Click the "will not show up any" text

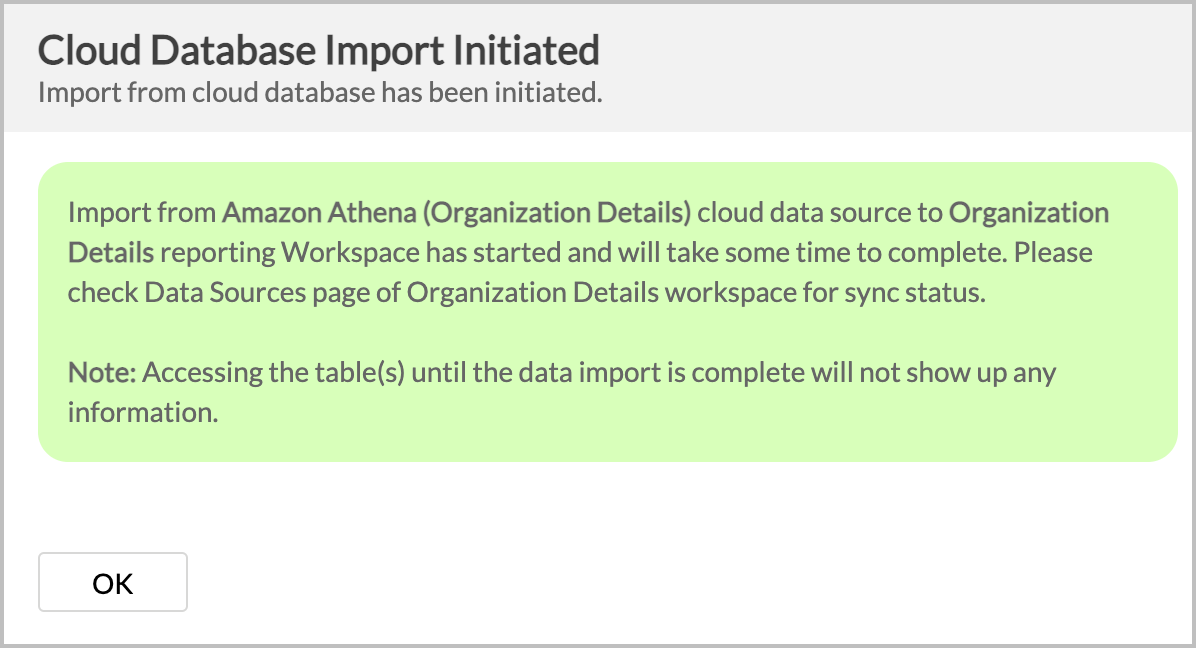(933, 373)
